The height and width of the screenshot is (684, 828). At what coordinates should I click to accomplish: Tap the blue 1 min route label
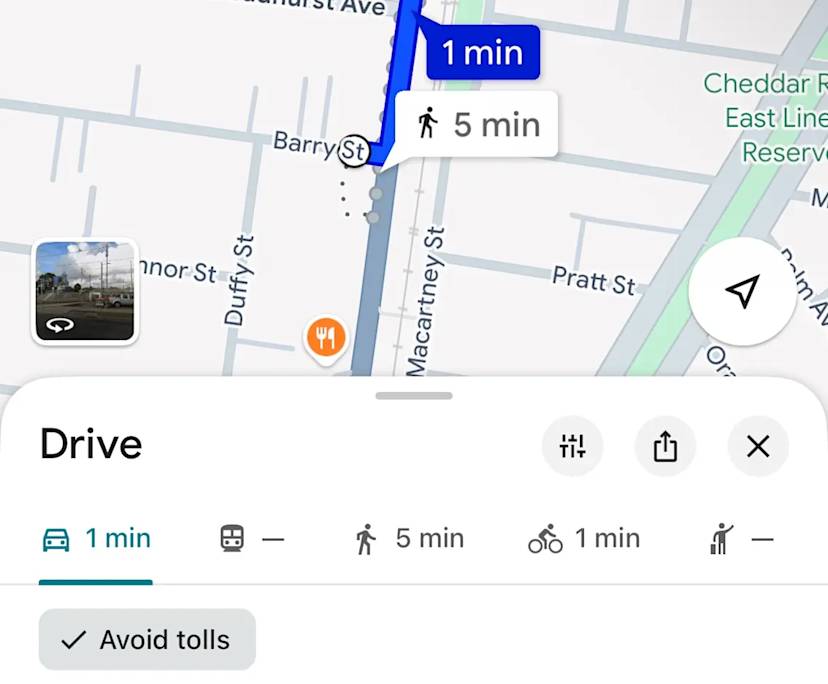pyautogui.click(x=483, y=53)
